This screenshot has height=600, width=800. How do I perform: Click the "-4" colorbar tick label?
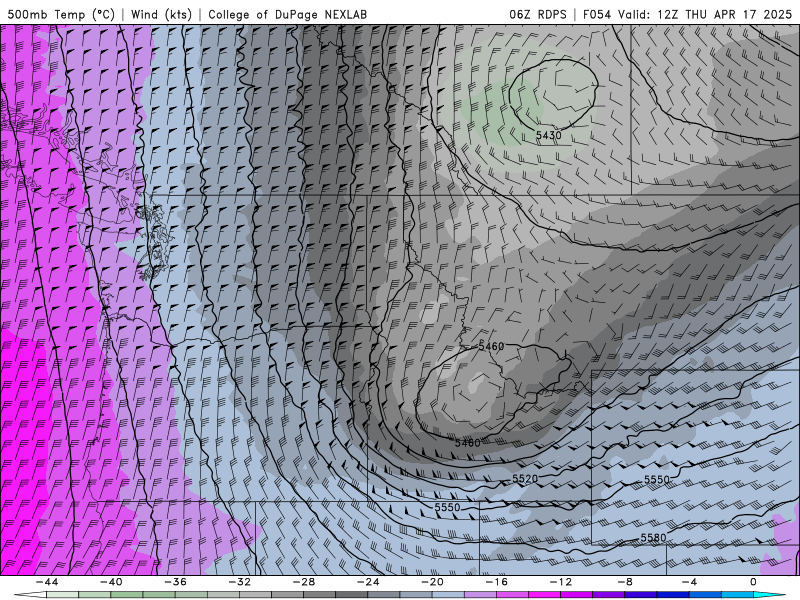coord(690,582)
